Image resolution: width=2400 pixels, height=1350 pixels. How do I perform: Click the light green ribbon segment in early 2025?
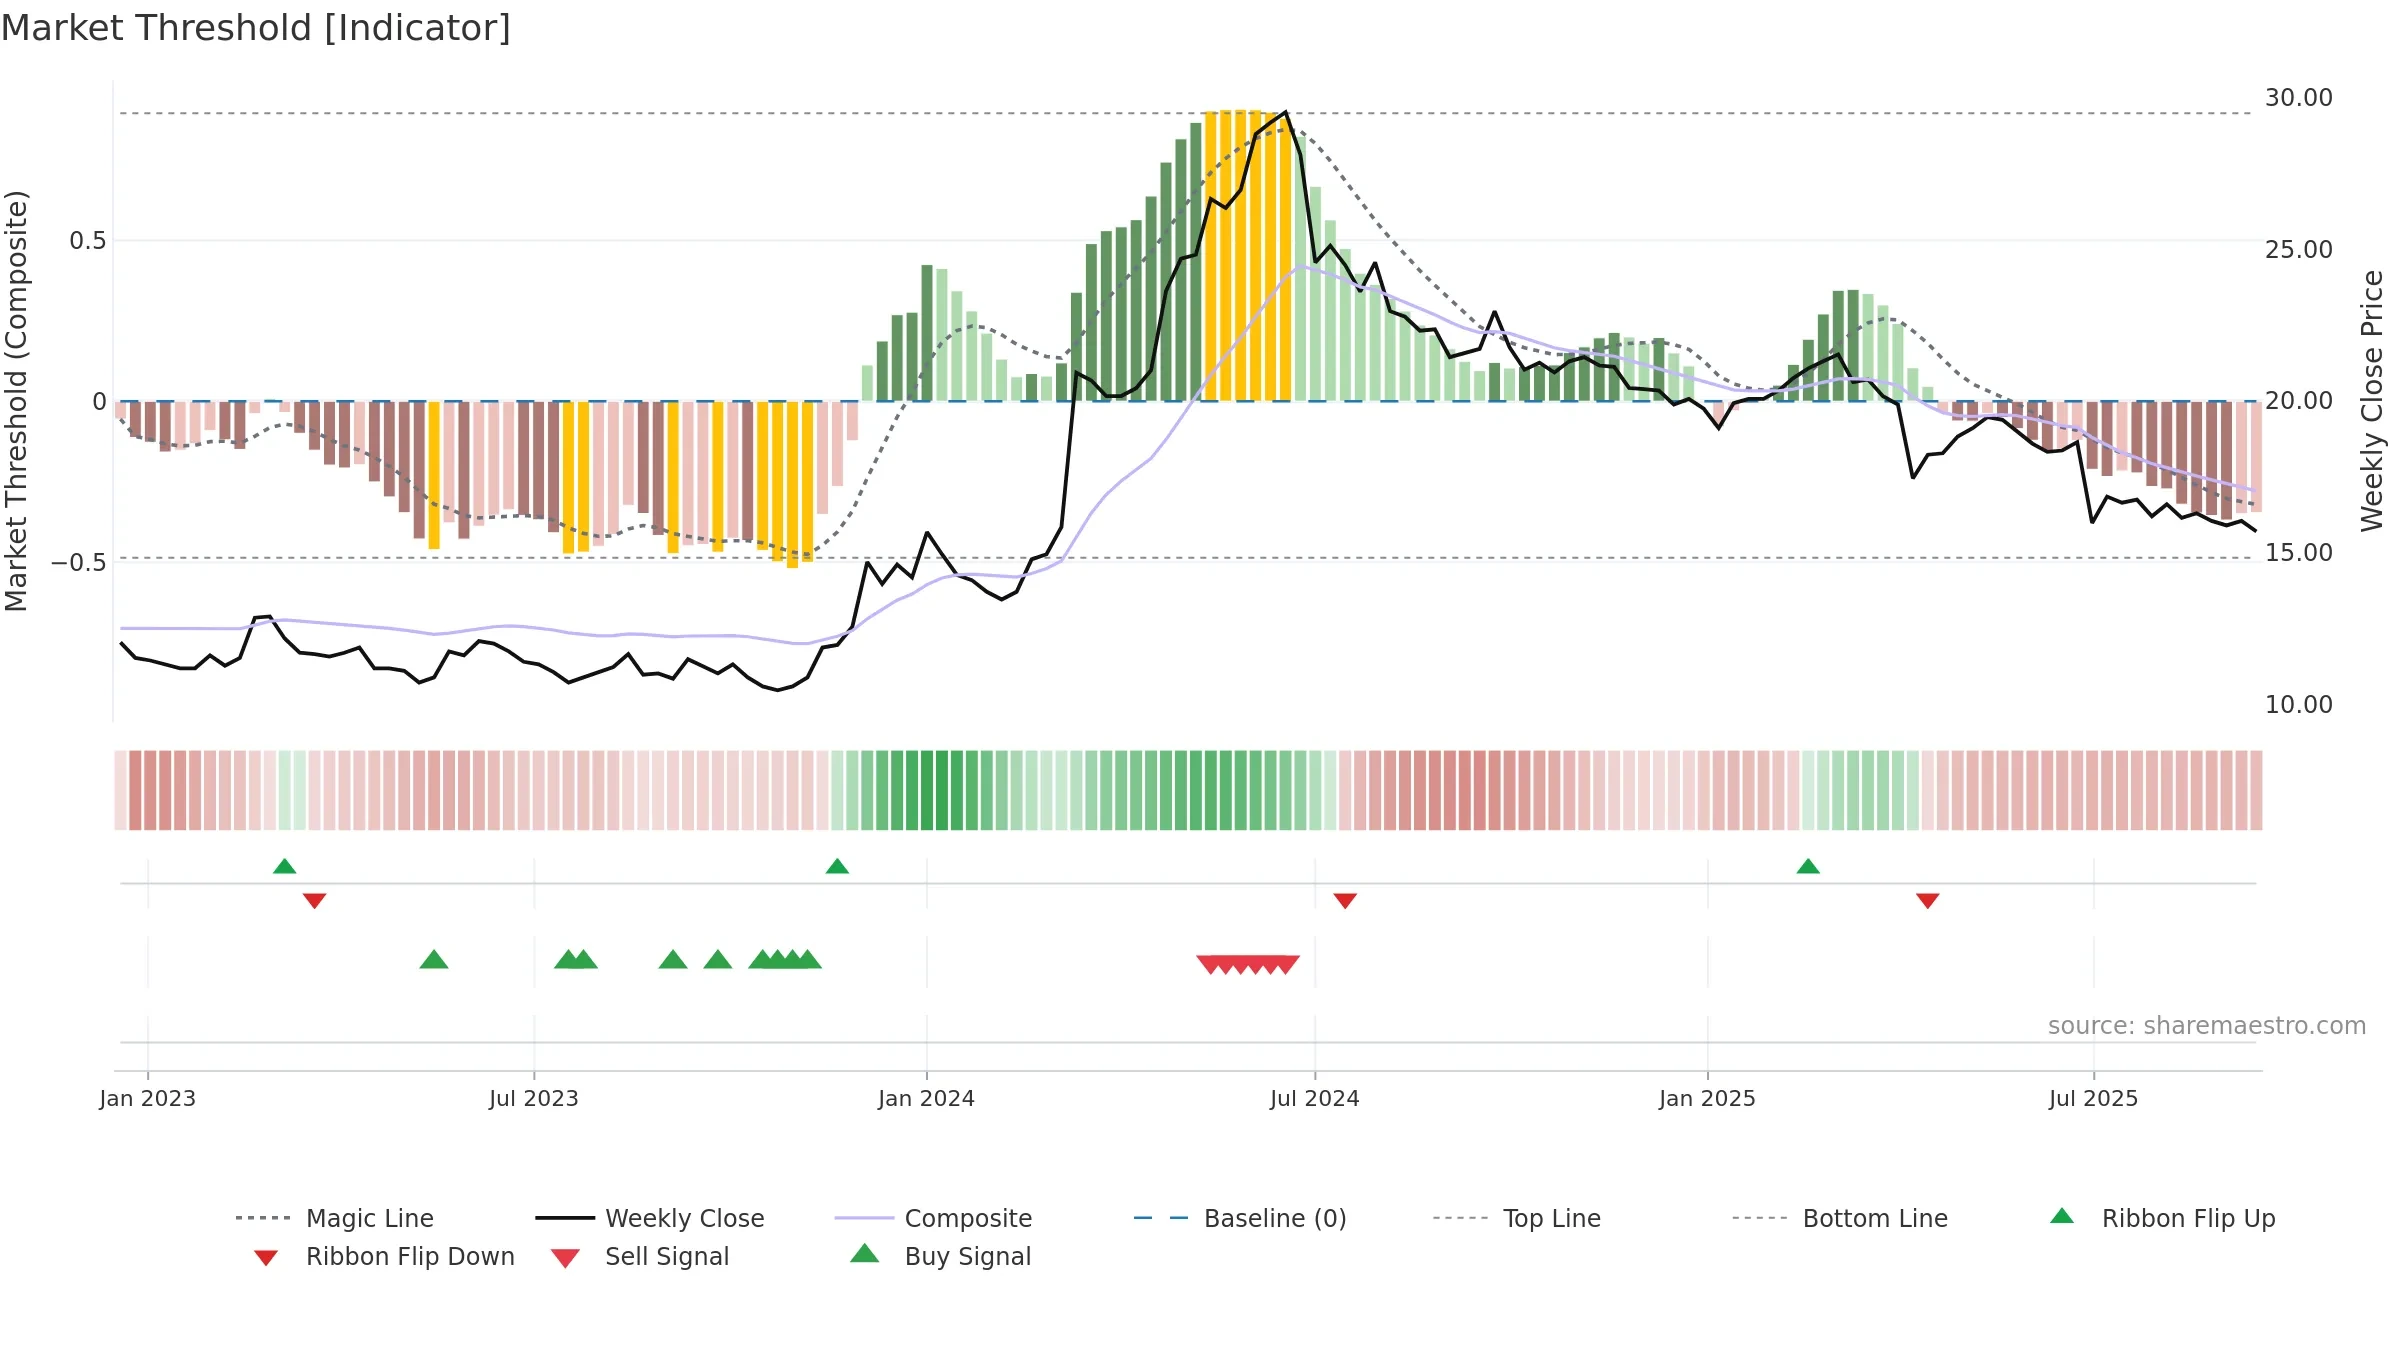pos(1808,790)
